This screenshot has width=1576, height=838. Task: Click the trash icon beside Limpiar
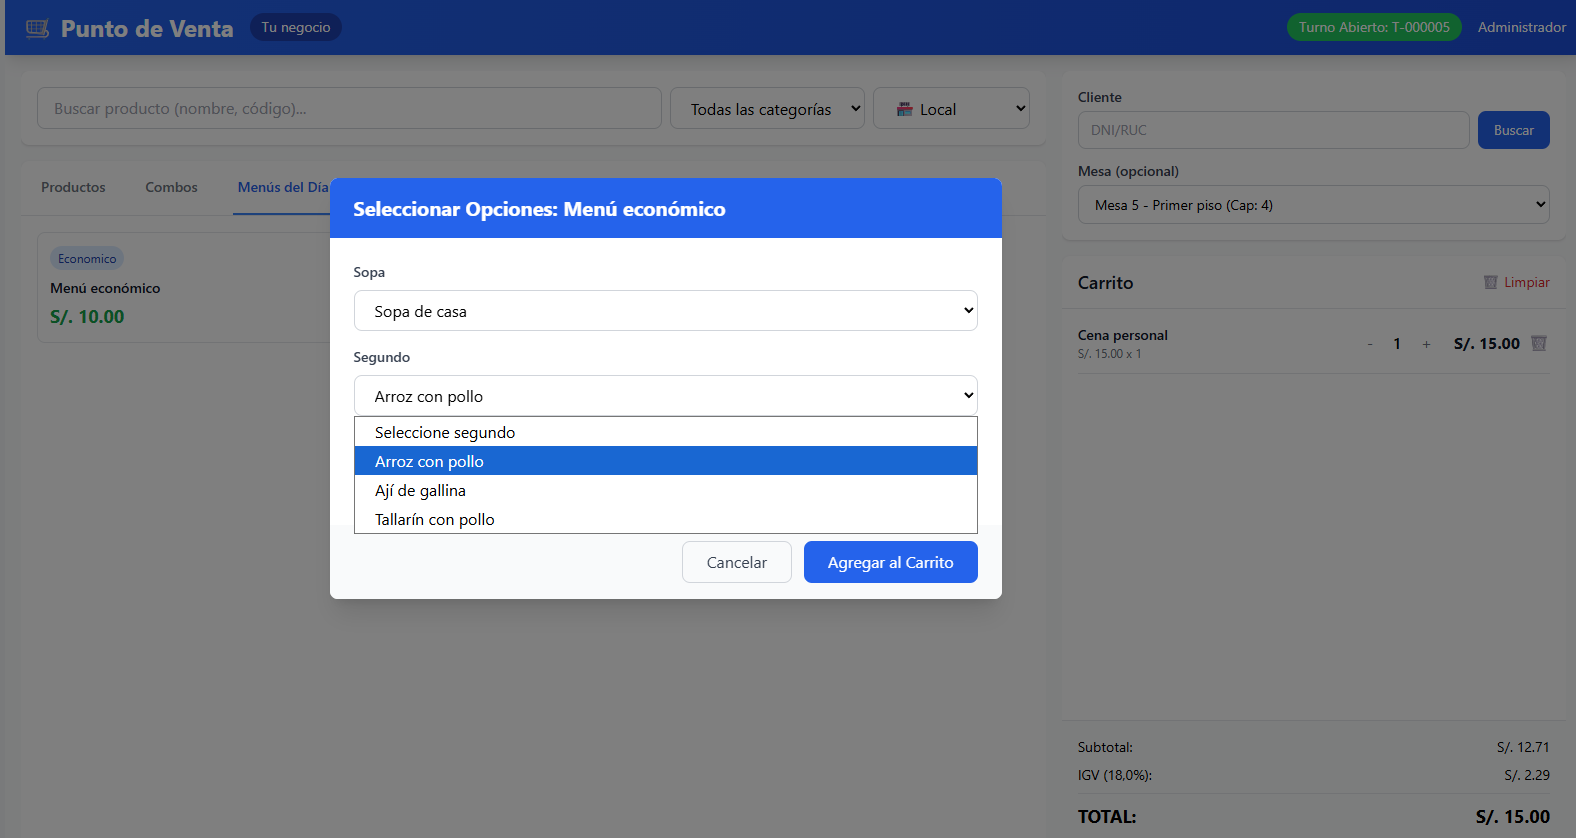tap(1491, 283)
